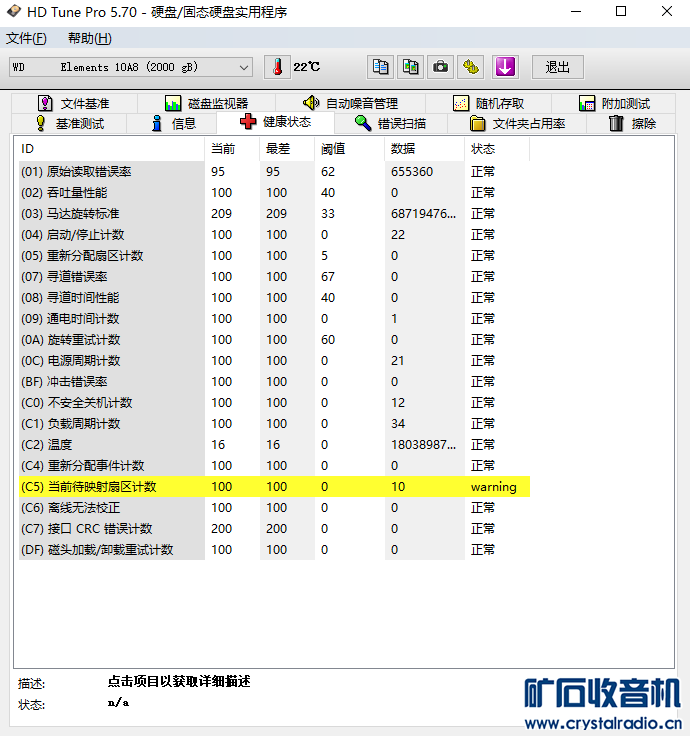
Task: Switch to the 基准测试 tab
Action: pyautogui.click(x=69, y=123)
